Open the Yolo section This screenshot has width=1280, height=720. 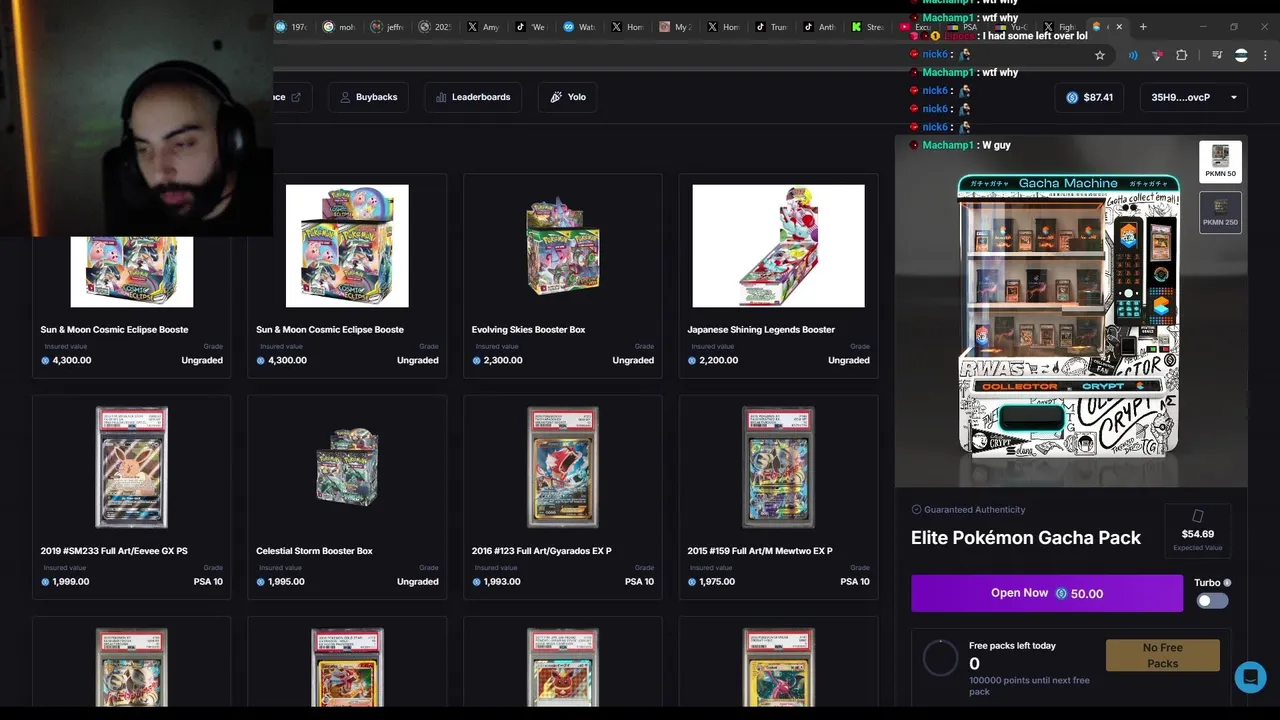pyautogui.click(x=568, y=97)
